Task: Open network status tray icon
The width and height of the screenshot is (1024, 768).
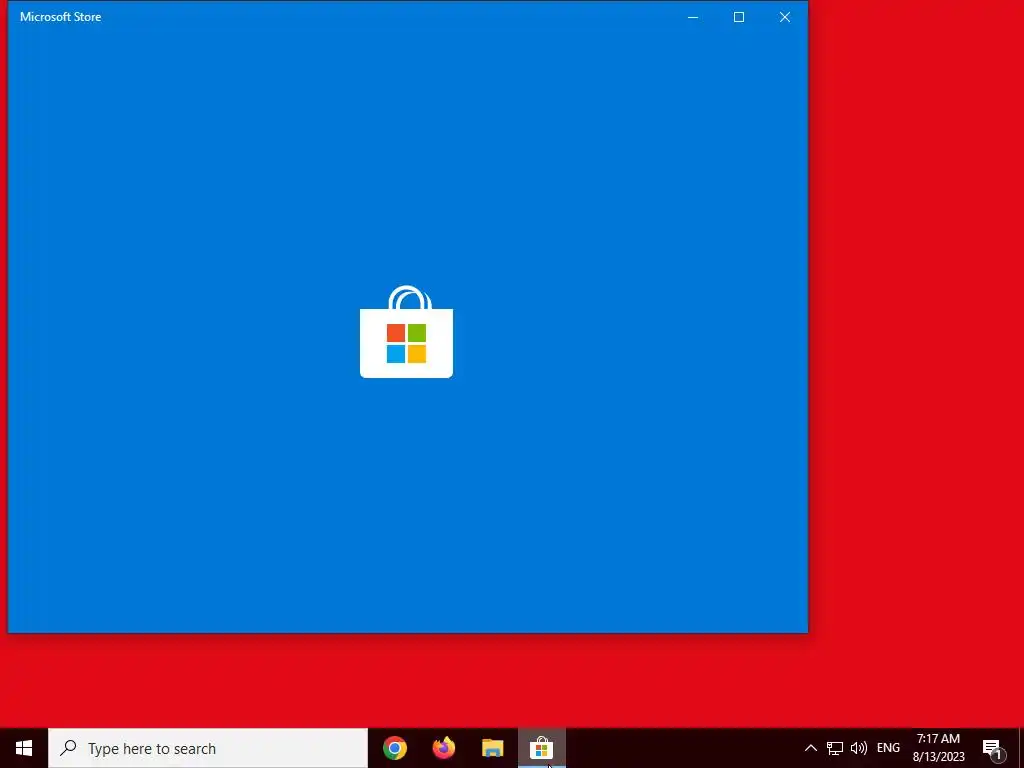Action: [x=835, y=748]
